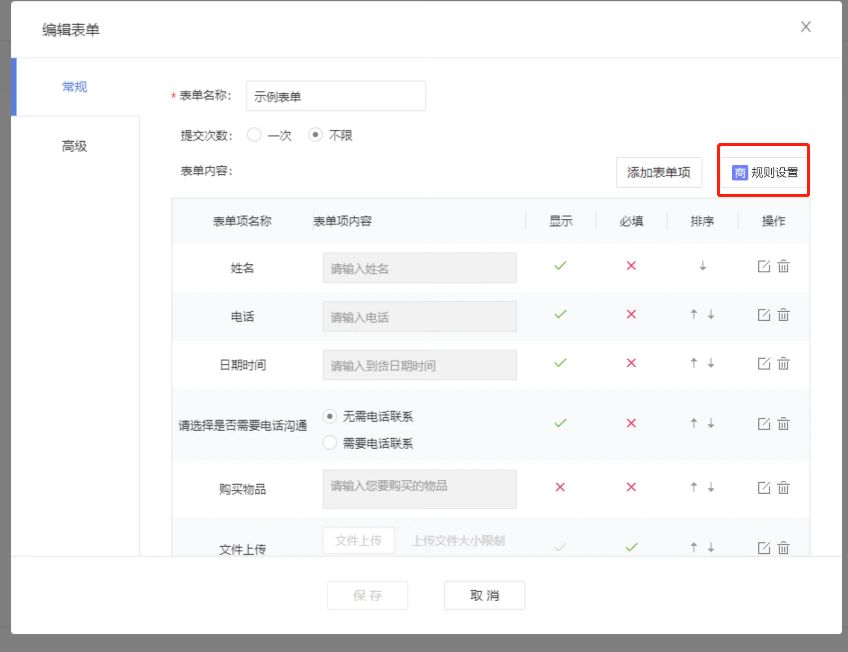Click the 请输入到货日期时间 input
Image resolution: width=848 pixels, height=652 pixels.
click(x=419, y=365)
